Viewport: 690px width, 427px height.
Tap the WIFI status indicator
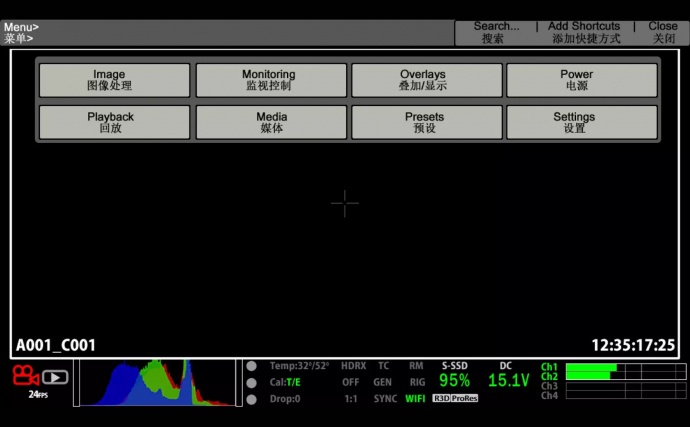[x=415, y=398]
